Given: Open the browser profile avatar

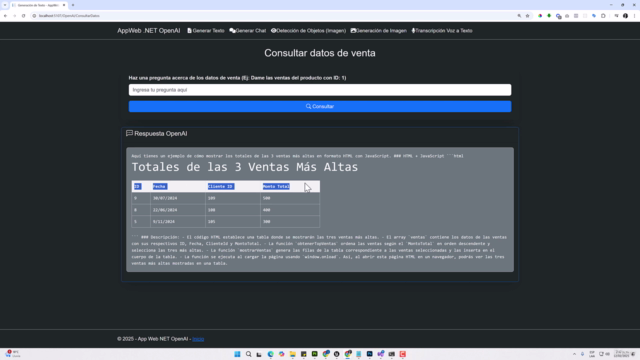Looking at the screenshot, I should (625, 16).
